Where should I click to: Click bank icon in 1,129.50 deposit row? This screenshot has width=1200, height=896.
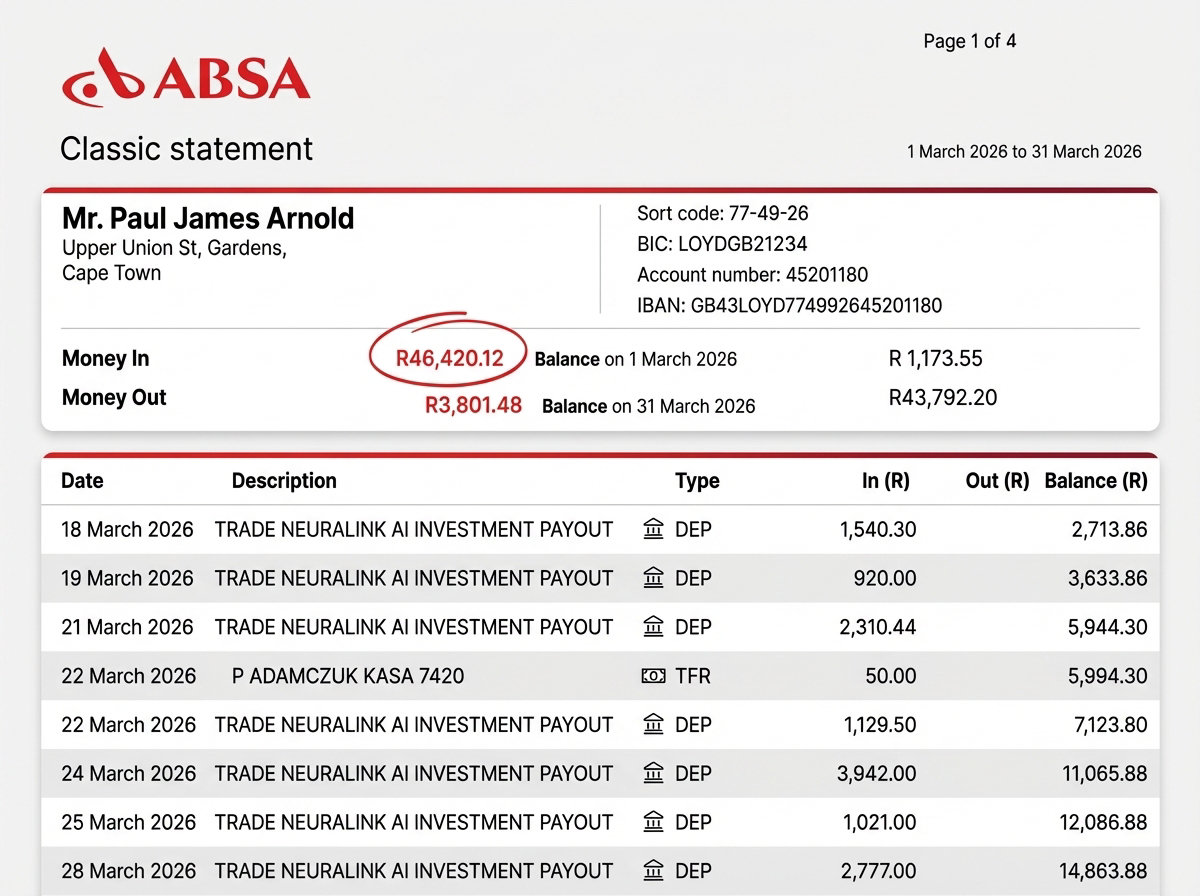coord(653,724)
